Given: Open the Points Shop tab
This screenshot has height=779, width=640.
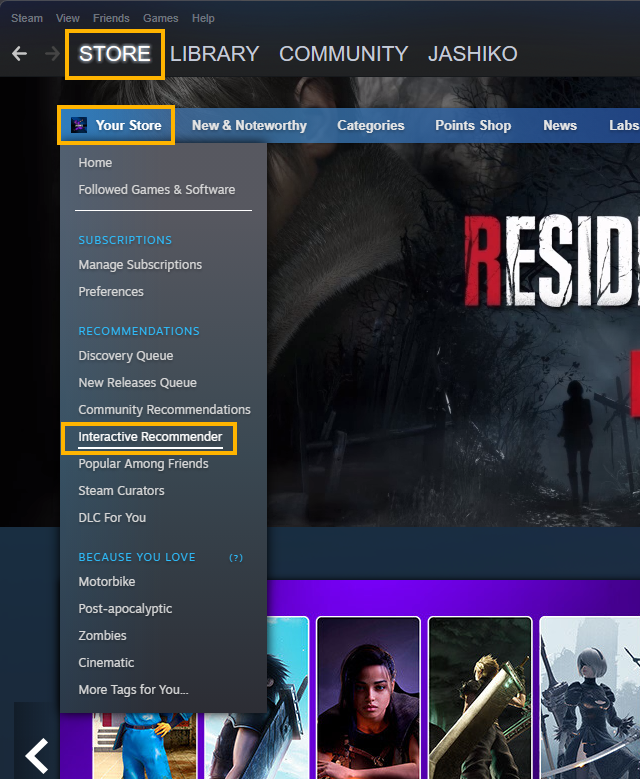Looking at the screenshot, I should [473, 125].
